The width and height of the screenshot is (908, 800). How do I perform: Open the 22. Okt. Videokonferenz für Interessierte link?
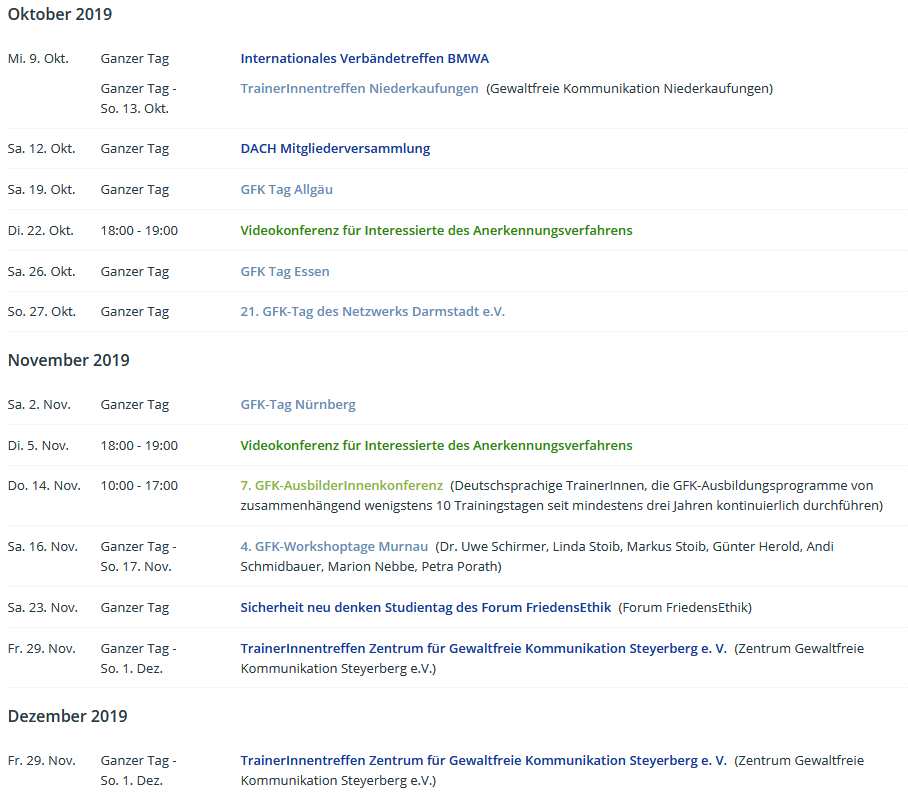click(x=436, y=231)
